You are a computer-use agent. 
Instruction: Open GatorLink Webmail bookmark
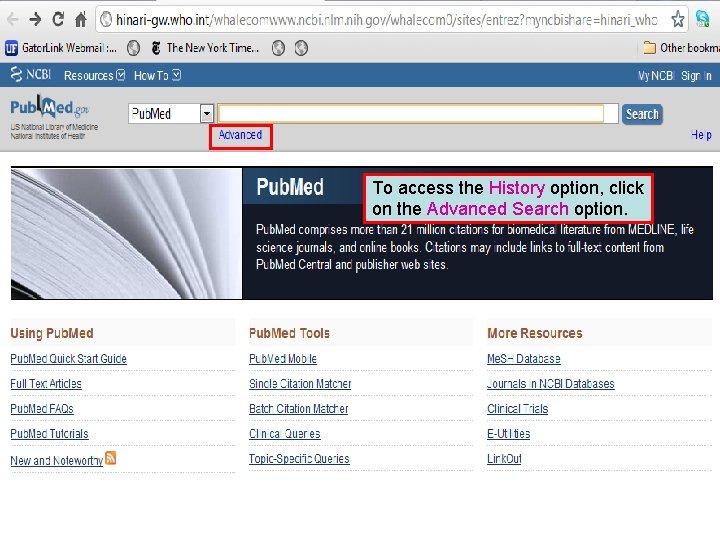pyautogui.click(x=61, y=48)
